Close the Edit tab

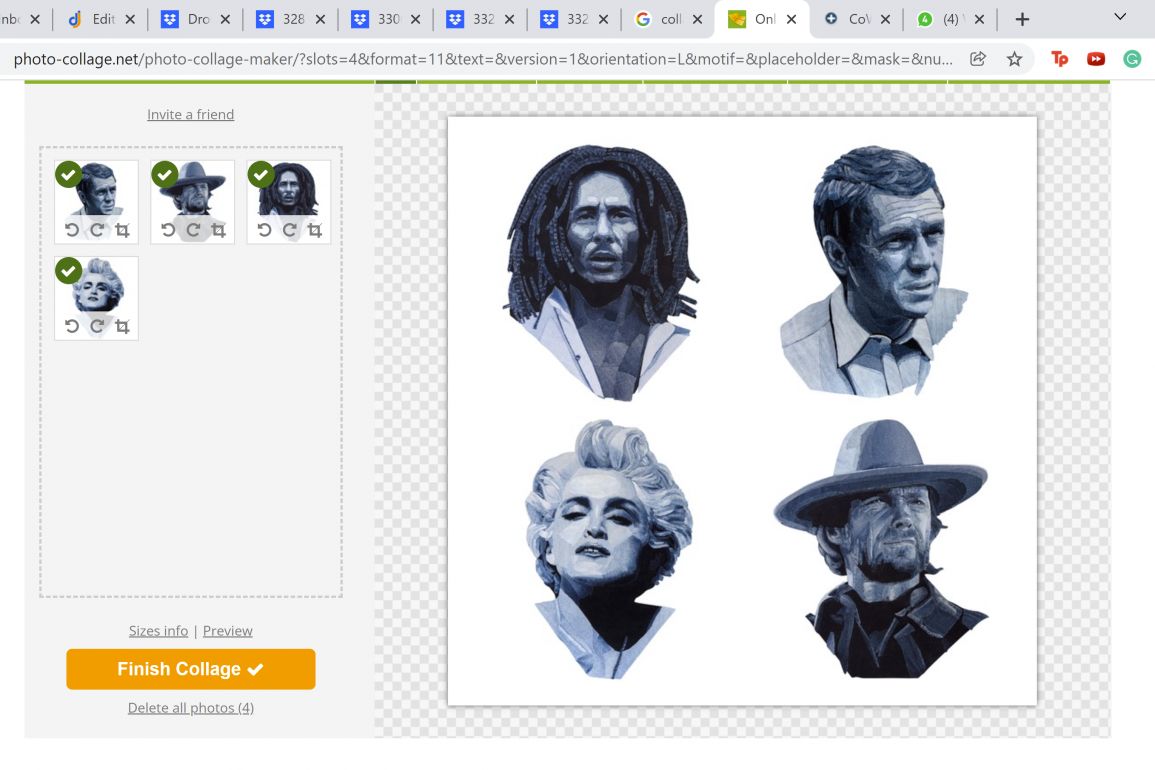click(x=130, y=19)
